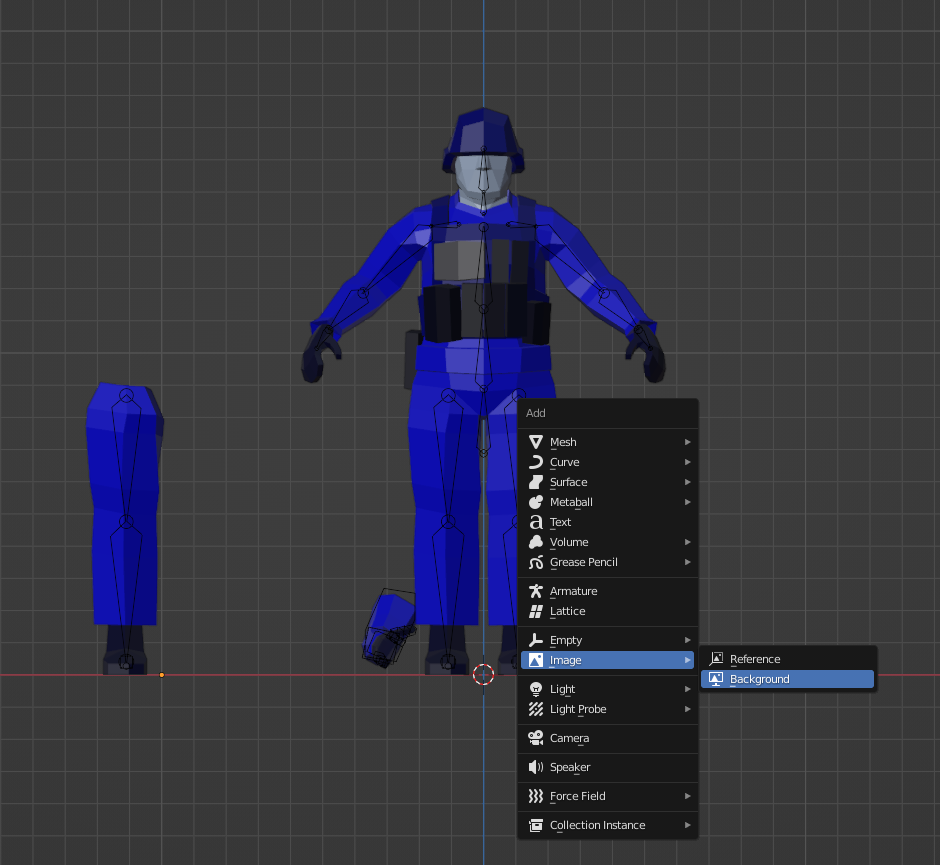940x865 pixels.
Task: Click the Curve icon in Add menu
Action: 536,462
